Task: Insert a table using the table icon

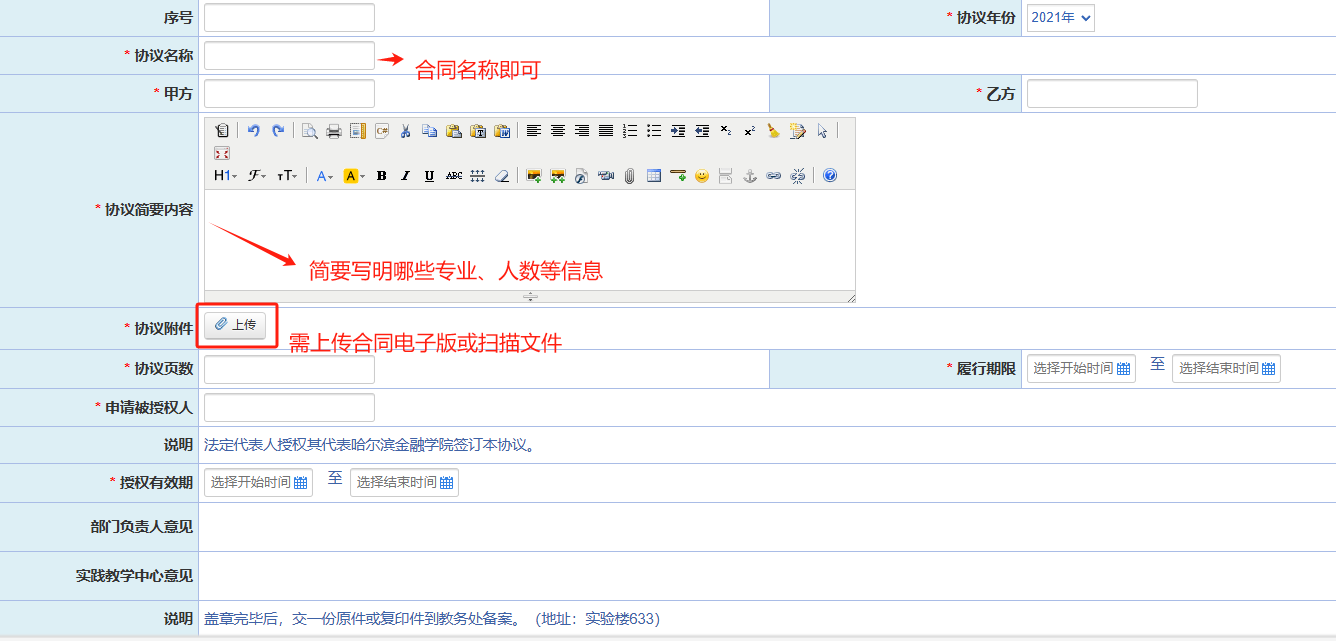Action: click(x=654, y=176)
